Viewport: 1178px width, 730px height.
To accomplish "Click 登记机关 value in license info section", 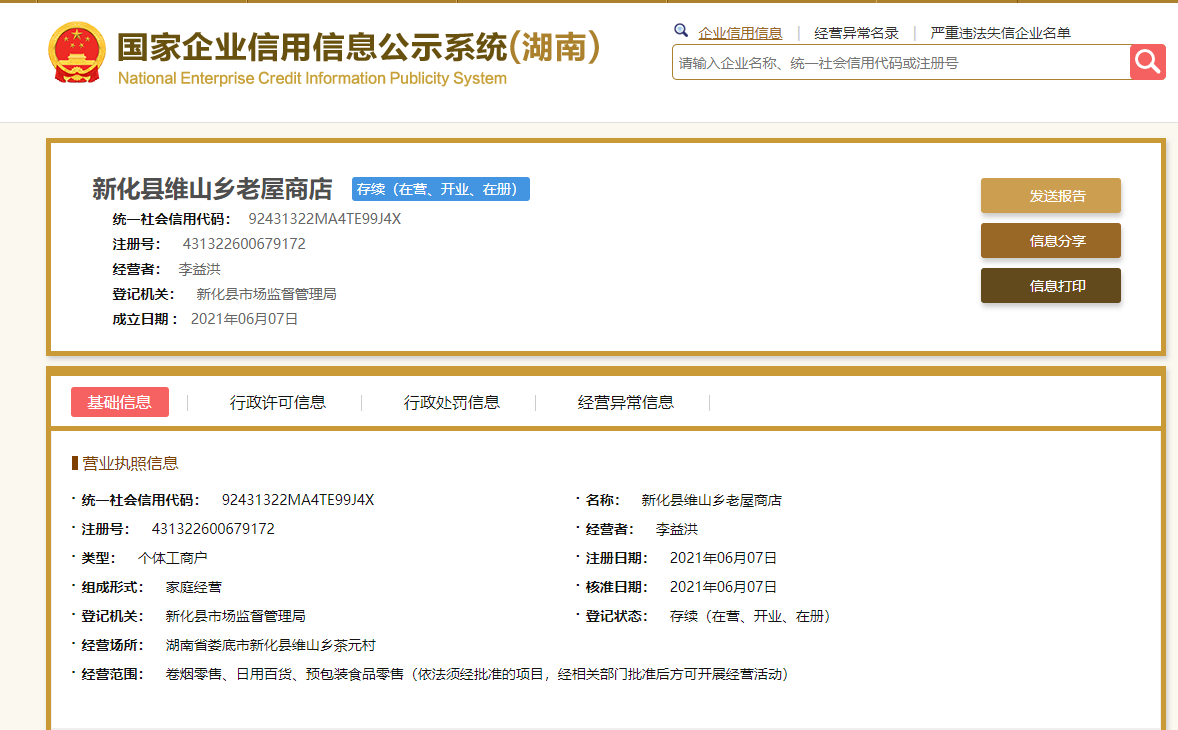I will (235, 617).
